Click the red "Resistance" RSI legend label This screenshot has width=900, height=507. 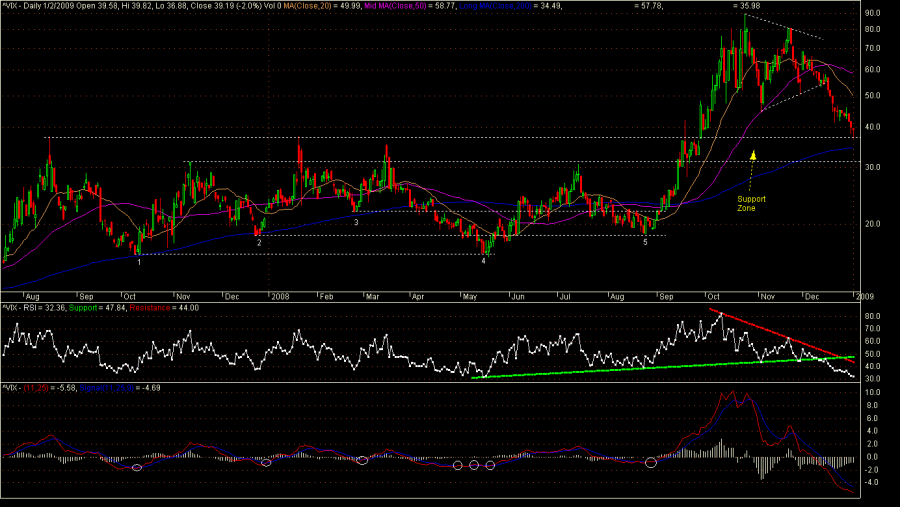[x=150, y=308]
